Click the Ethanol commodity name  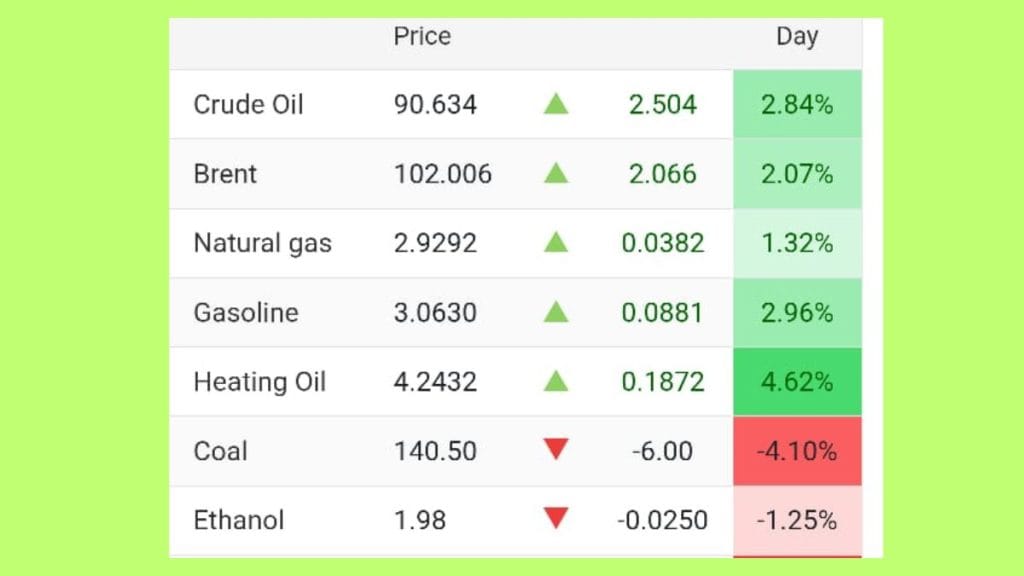[x=239, y=520]
